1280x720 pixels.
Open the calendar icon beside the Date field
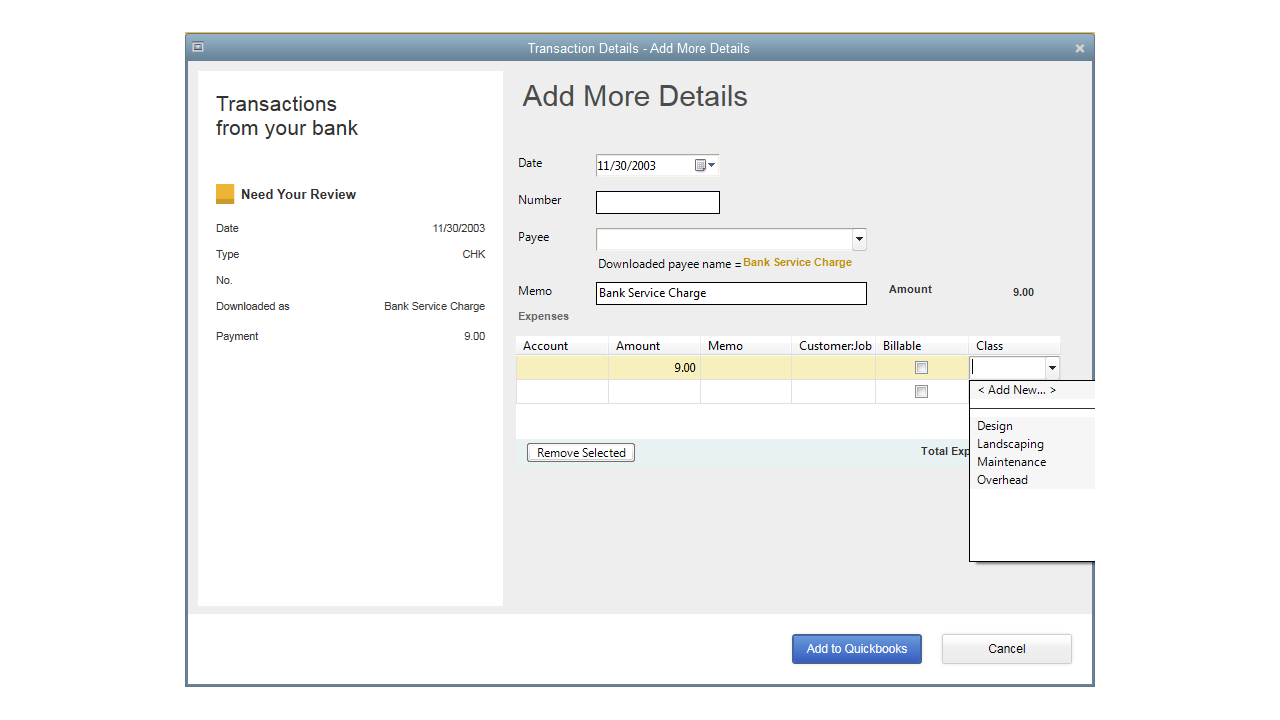(700, 165)
